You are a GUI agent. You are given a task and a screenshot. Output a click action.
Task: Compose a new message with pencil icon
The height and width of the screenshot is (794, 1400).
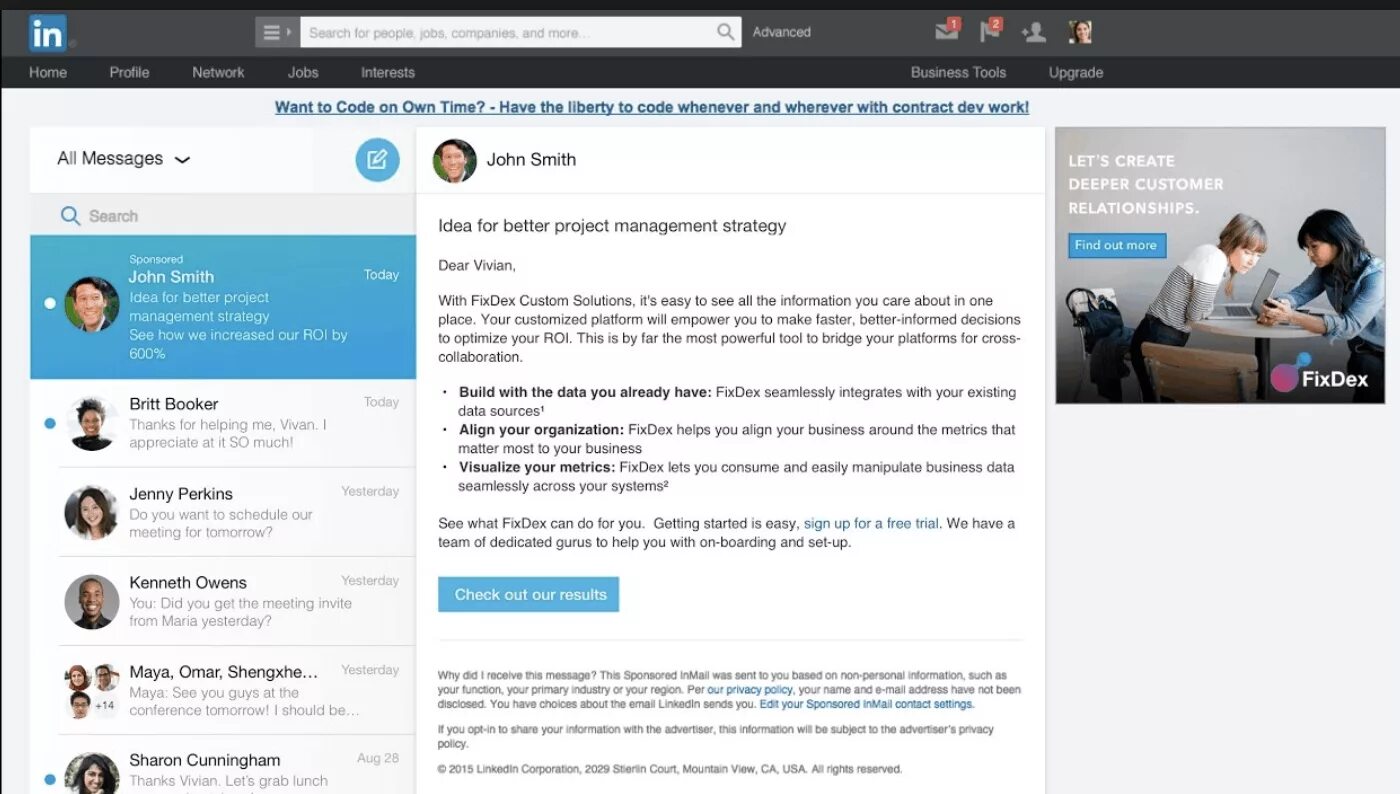click(377, 160)
